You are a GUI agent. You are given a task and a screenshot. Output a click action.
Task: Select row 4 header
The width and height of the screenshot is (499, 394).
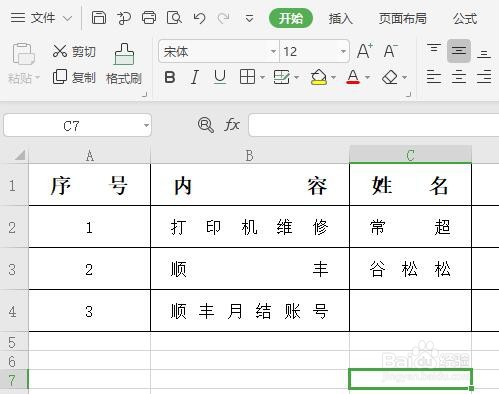[x=13, y=311]
